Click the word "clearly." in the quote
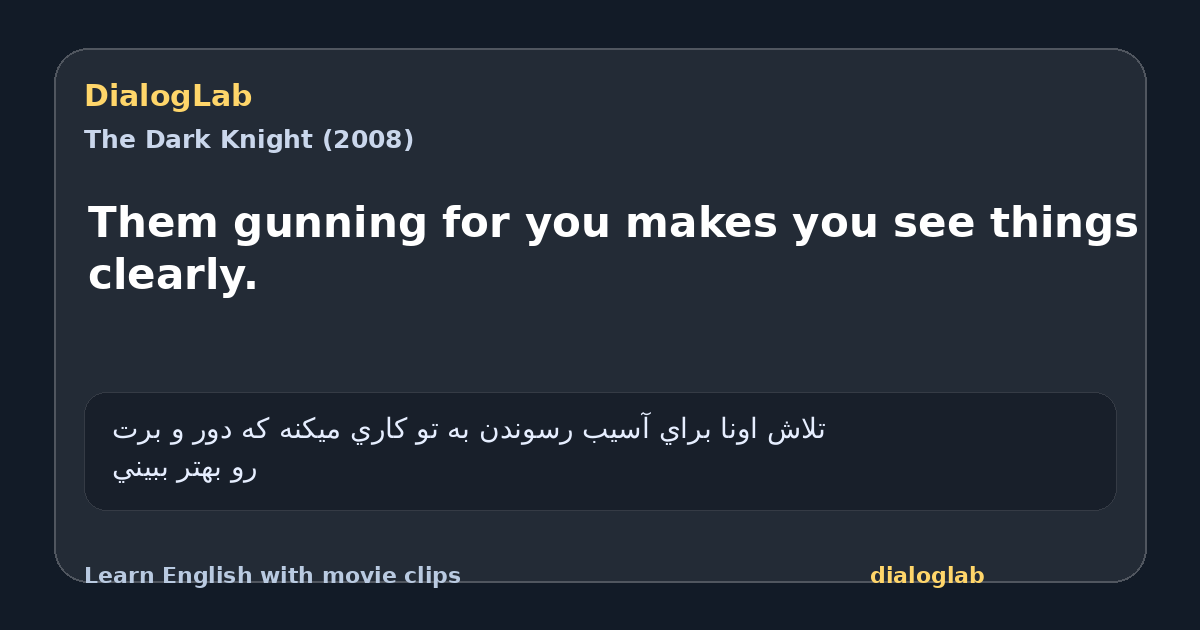This screenshot has width=1200, height=630. pos(173,275)
